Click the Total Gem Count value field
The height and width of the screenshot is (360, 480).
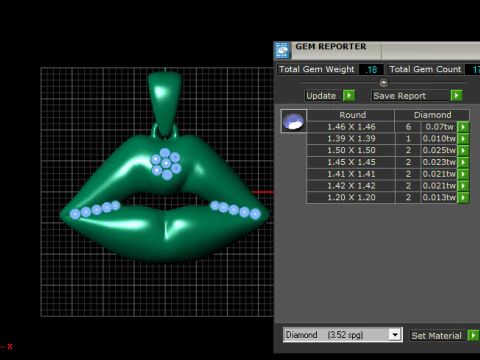[x=473, y=69]
